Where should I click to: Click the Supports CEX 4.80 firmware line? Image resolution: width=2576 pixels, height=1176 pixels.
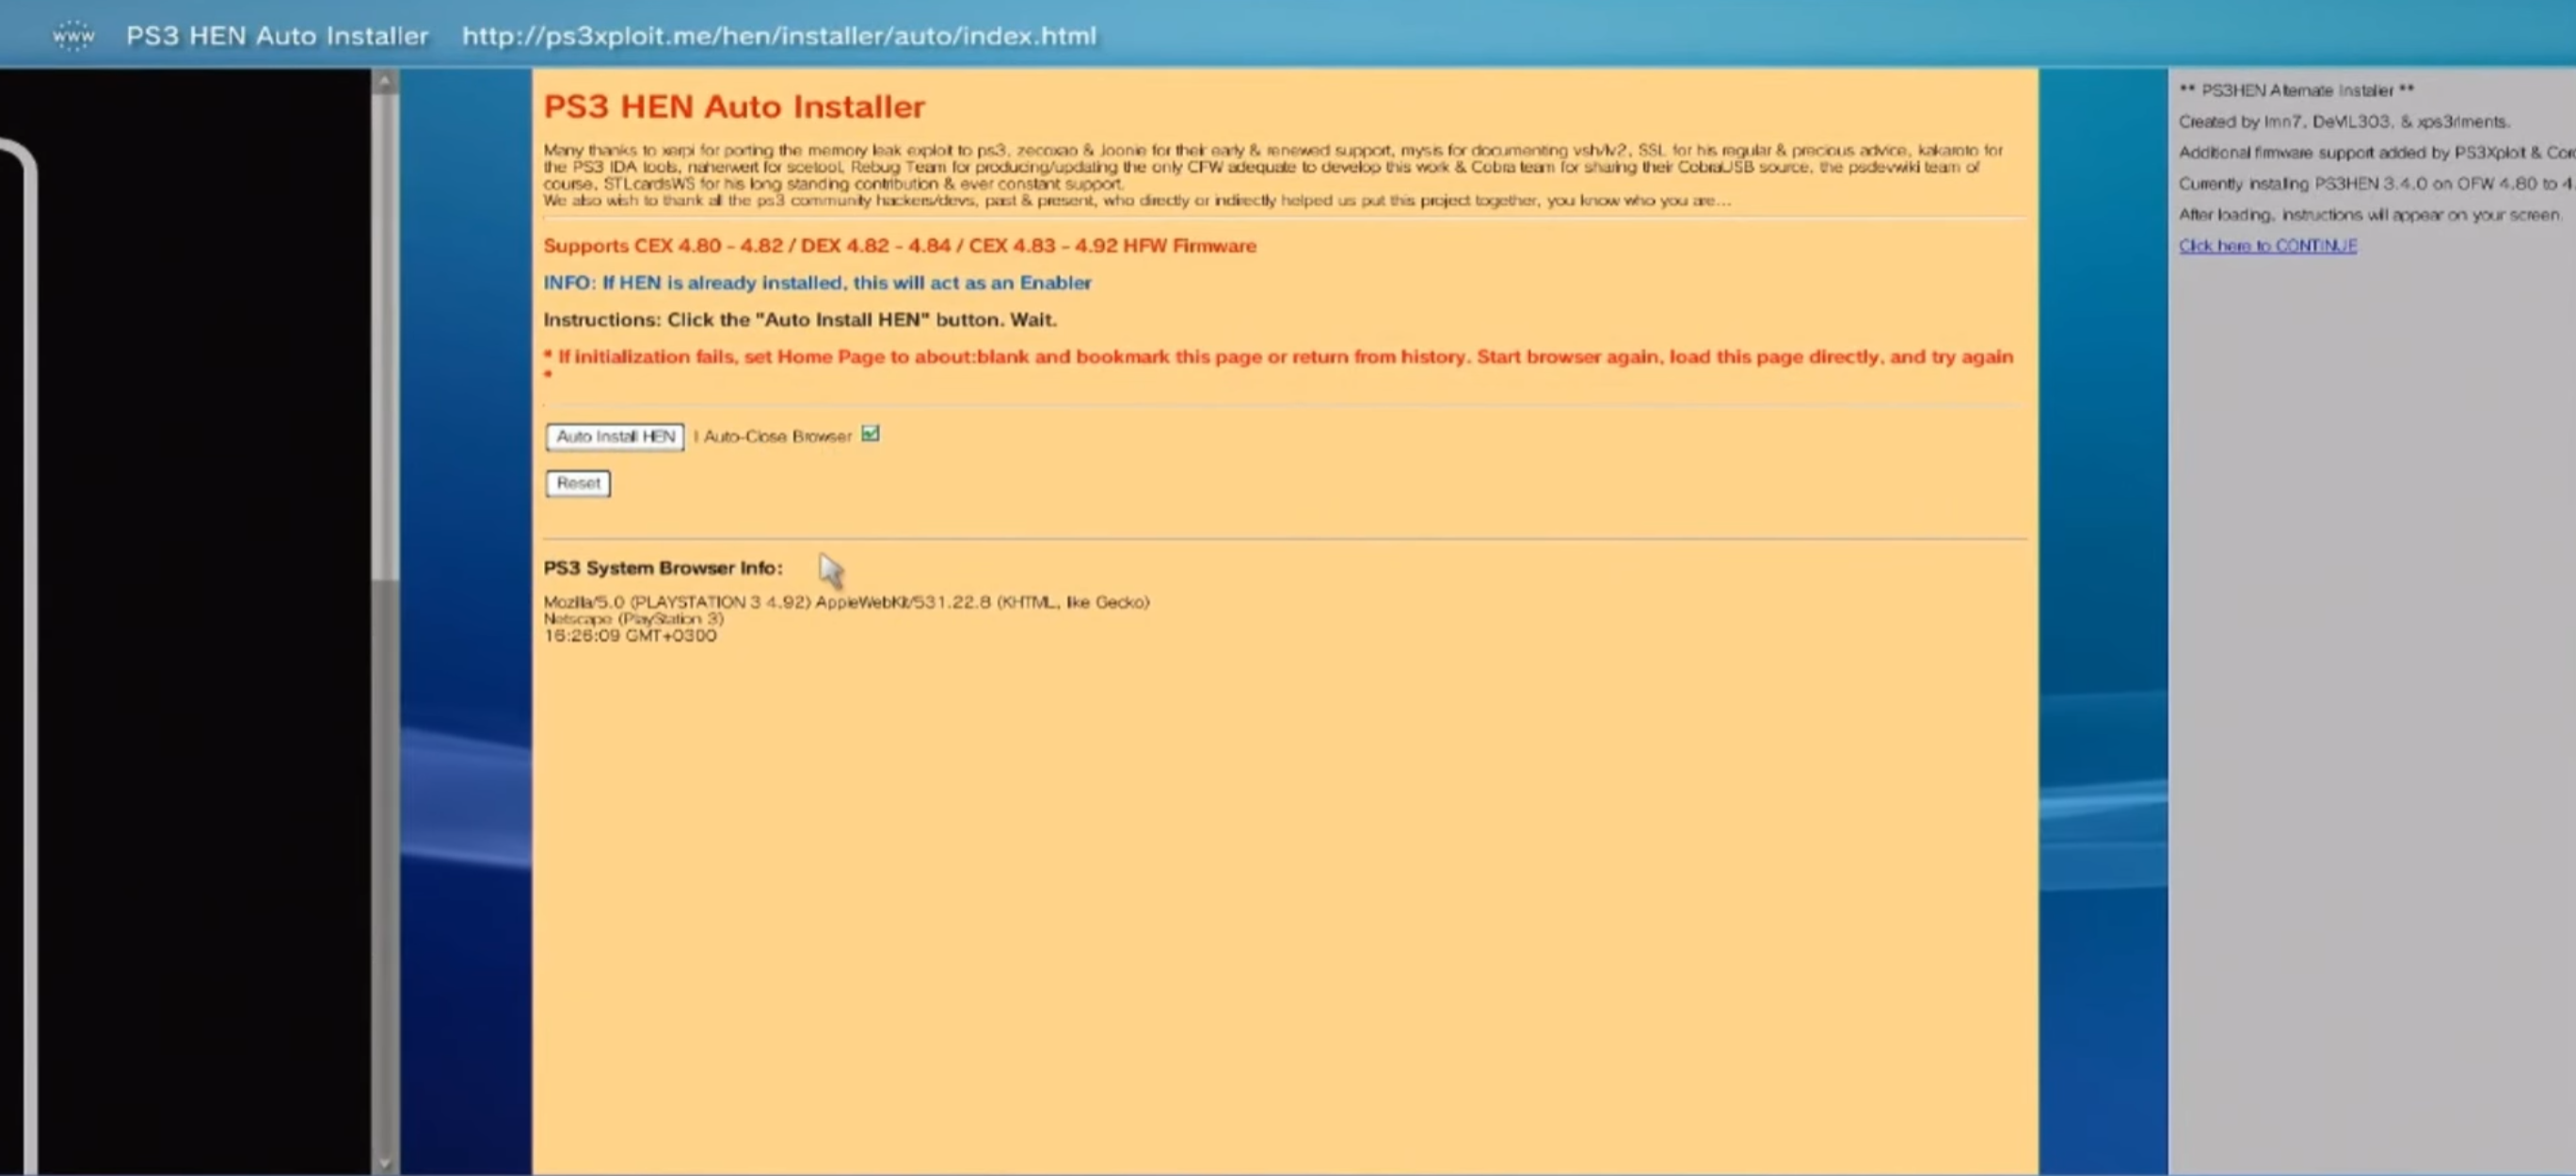tap(899, 246)
